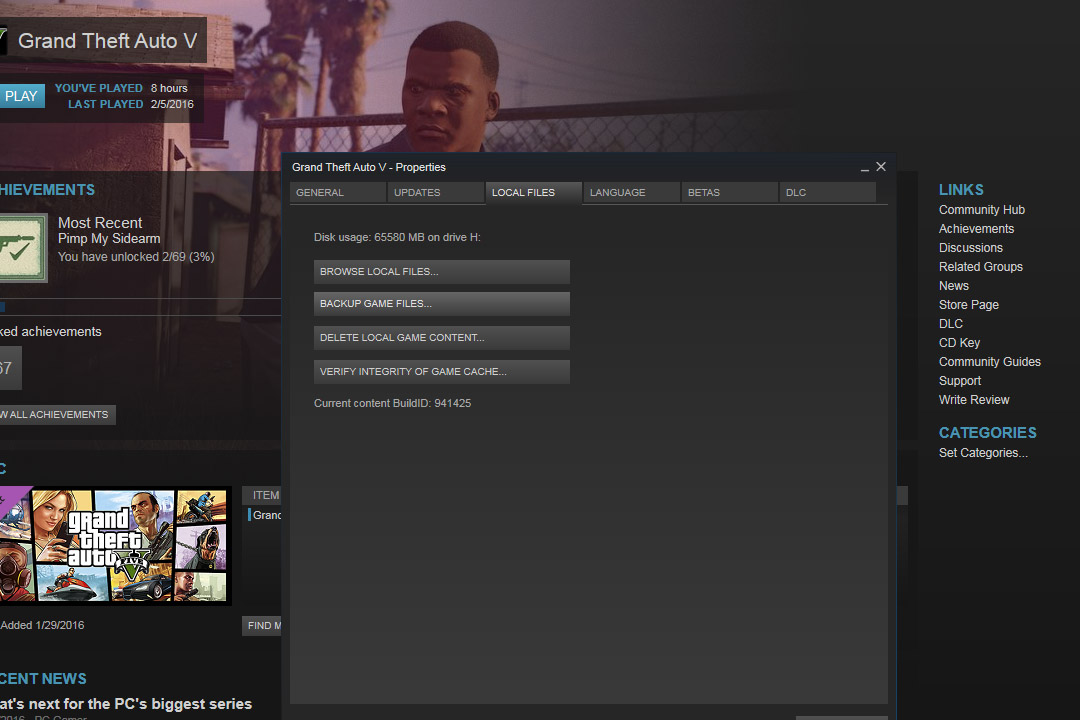
Task: Go to the DLC tab in Properties
Action: point(827,192)
